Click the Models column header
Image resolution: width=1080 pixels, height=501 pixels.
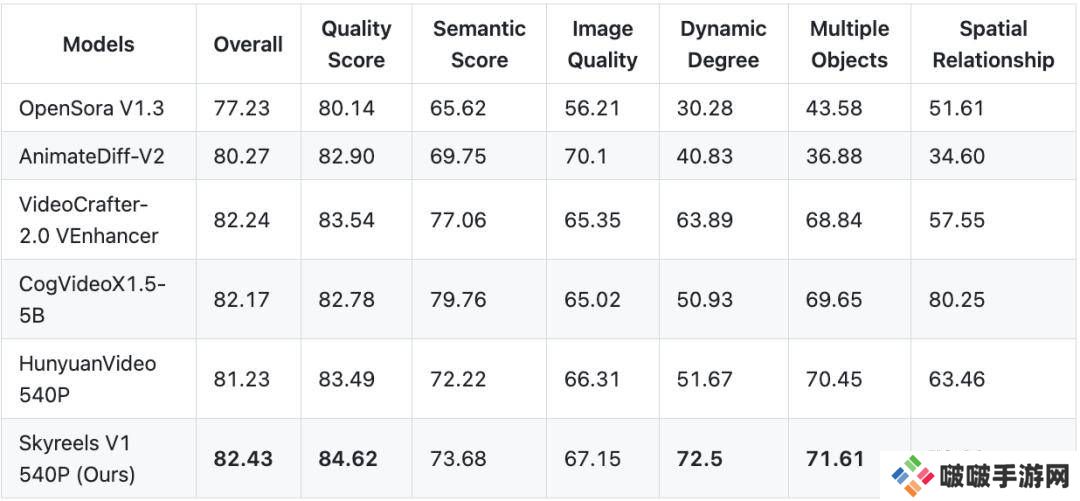[98, 44]
